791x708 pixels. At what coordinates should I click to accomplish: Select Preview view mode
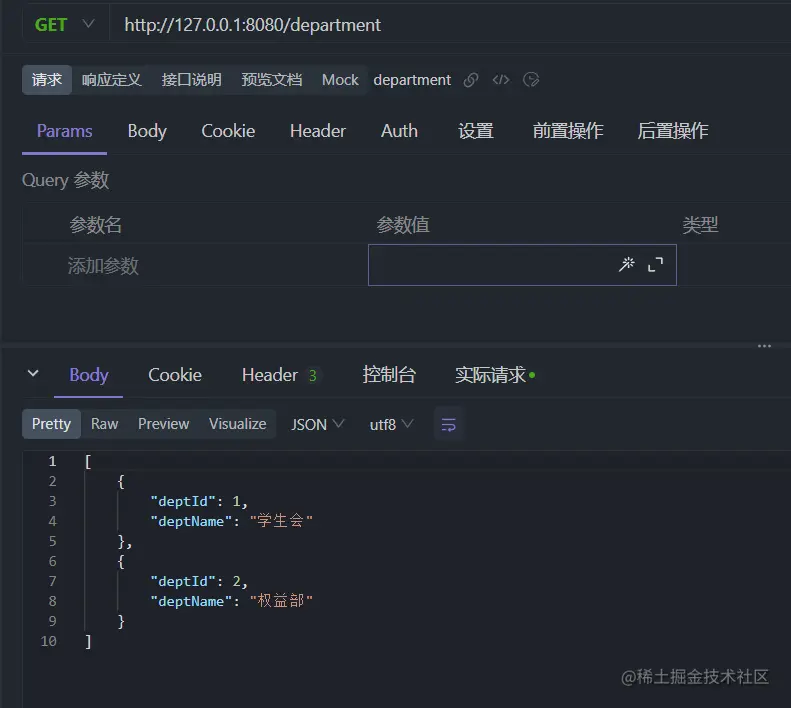(x=163, y=424)
